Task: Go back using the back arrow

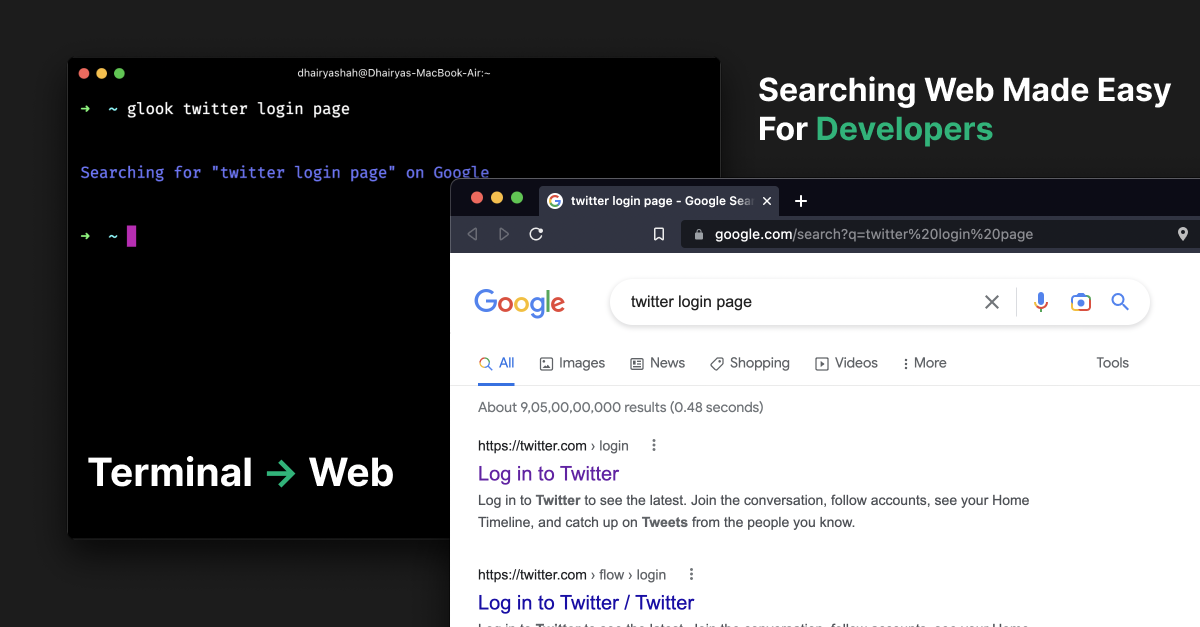Action: point(471,234)
